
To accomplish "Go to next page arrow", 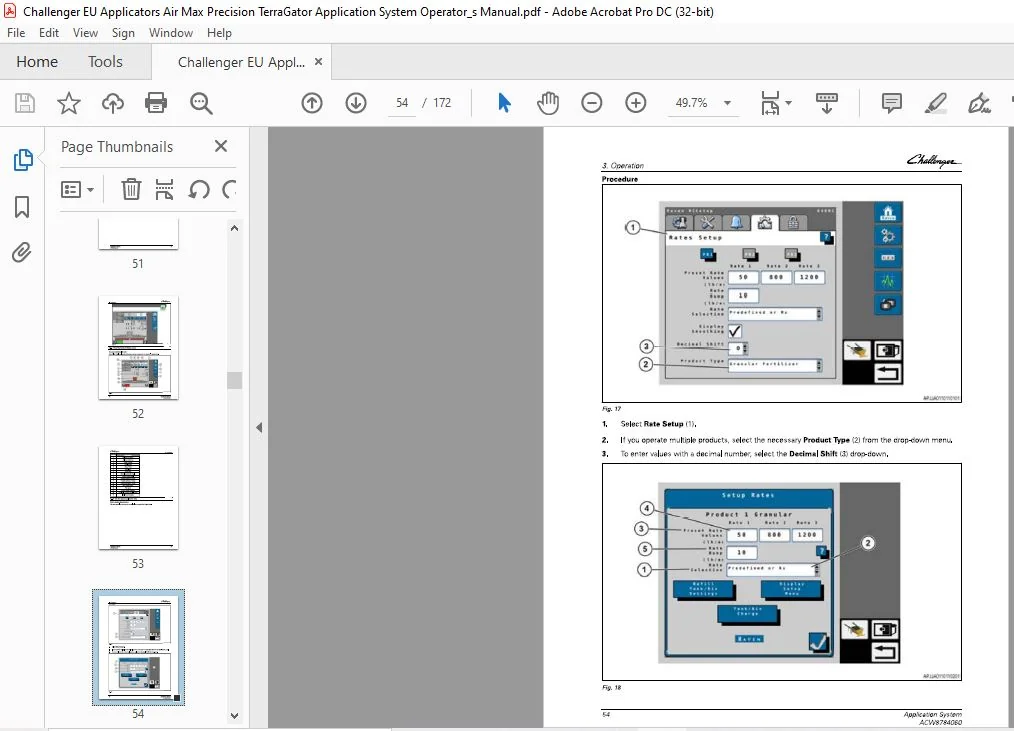I will coord(356,103).
